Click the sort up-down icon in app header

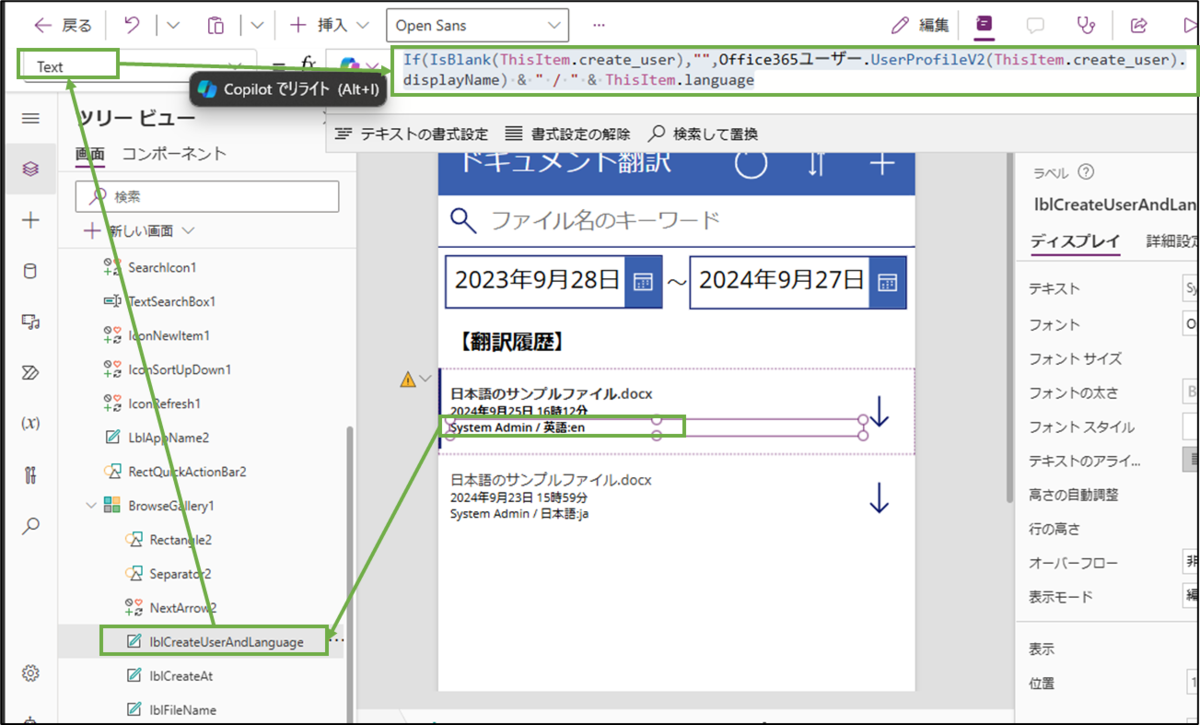(816, 164)
